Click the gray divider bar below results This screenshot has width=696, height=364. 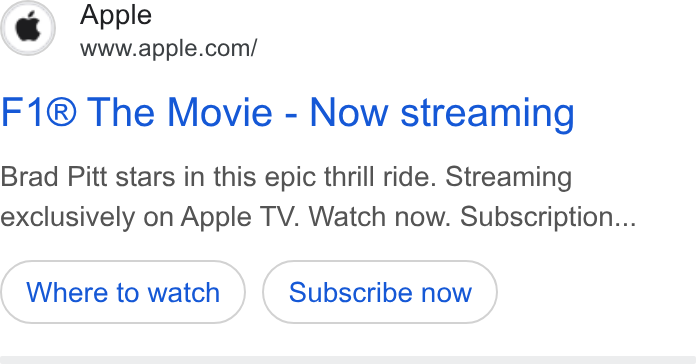click(348, 360)
